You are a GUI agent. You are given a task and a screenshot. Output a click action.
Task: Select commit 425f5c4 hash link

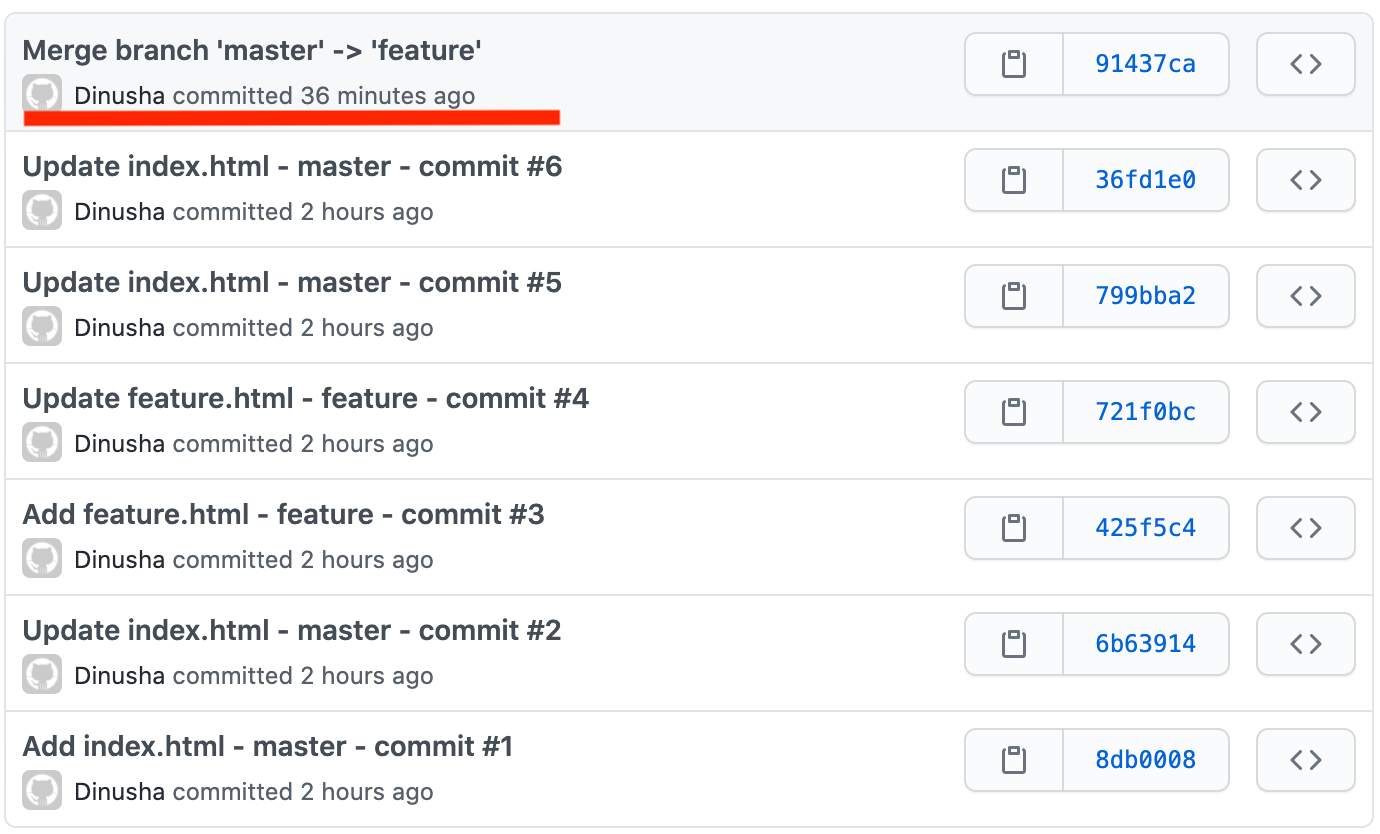click(1146, 528)
